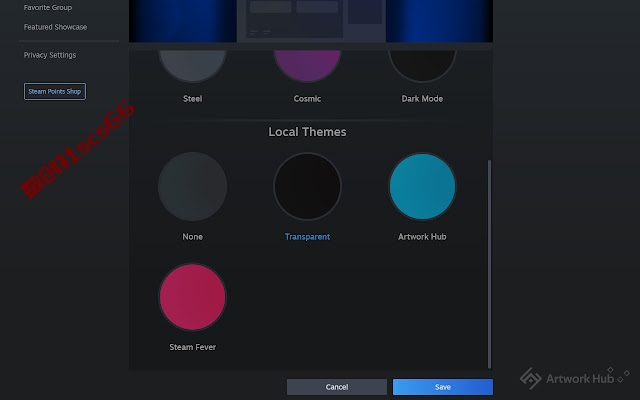This screenshot has width=640, height=400.
Task: Choose the teal Artwork Hub theme circle
Action: pyautogui.click(x=422, y=187)
